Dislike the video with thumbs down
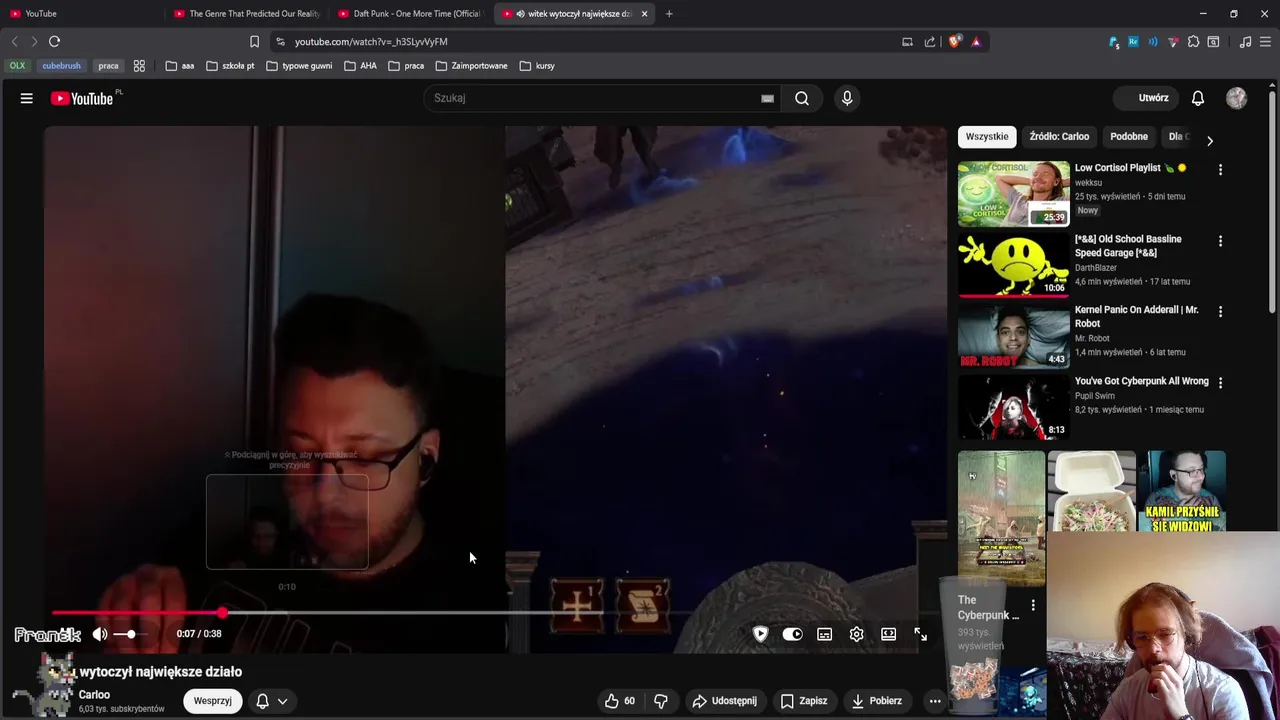The image size is (1280, 720). click(661, 701)
